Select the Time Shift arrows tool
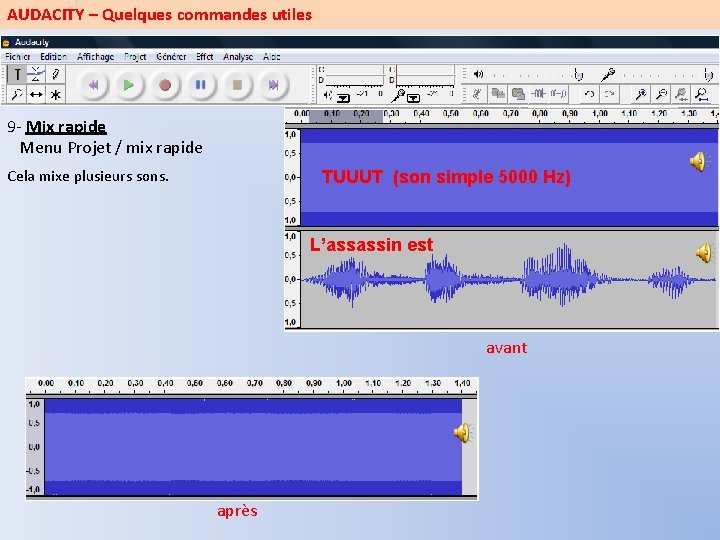The height and width of the screenshot is (540, 720). [36, 95]
